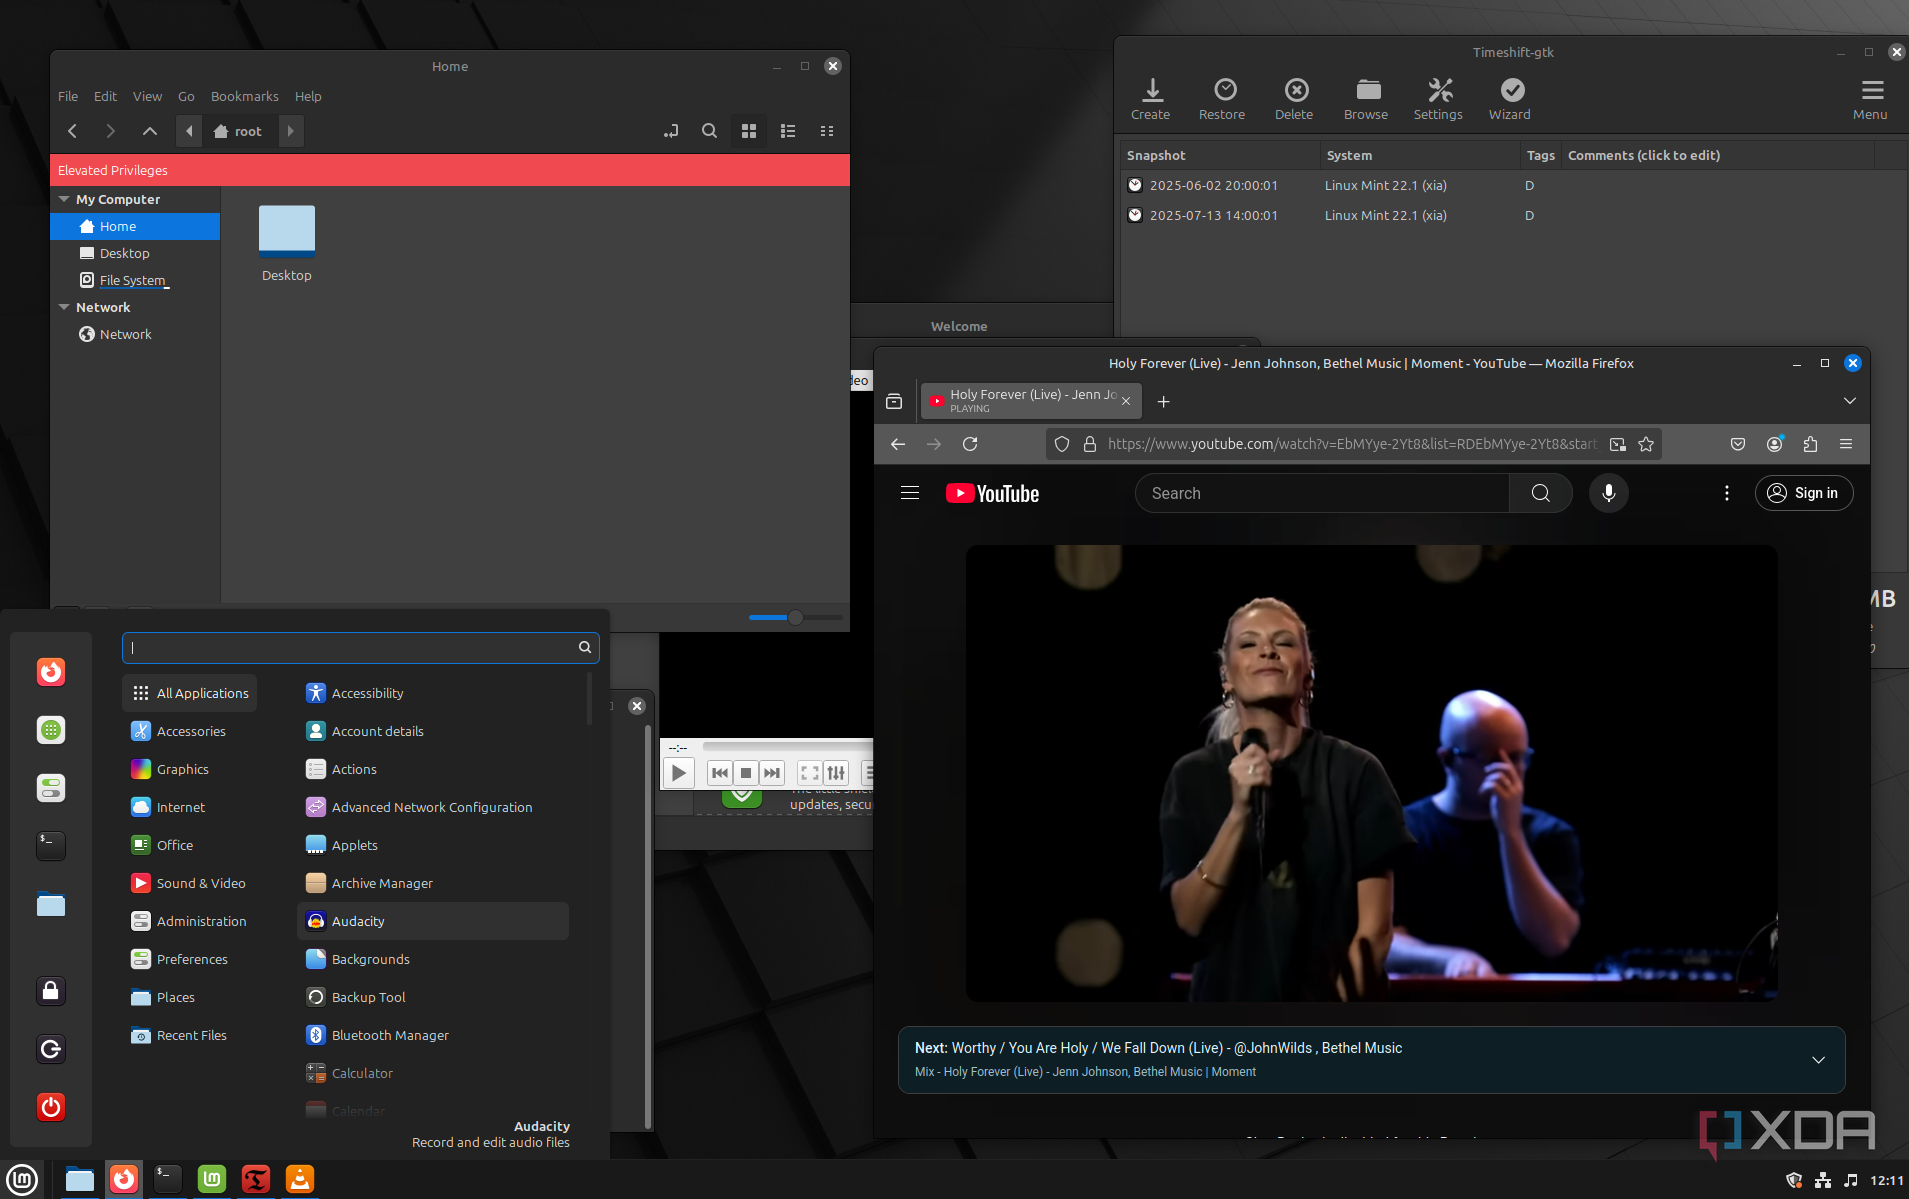
Task: Click Firefox account icon in toolbar
Action: pyautogui.click(x=1774, y=444)
